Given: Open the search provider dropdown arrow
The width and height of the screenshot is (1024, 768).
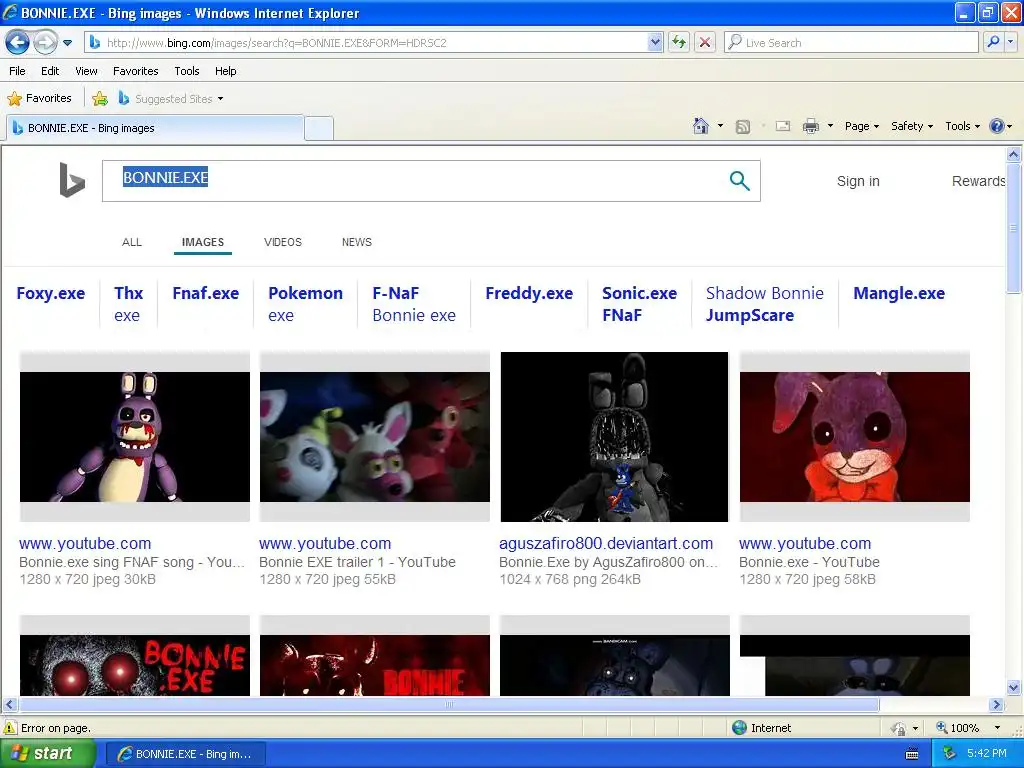Looking at the screenshot, I should pyautogui.click(x=1010, y=42).
